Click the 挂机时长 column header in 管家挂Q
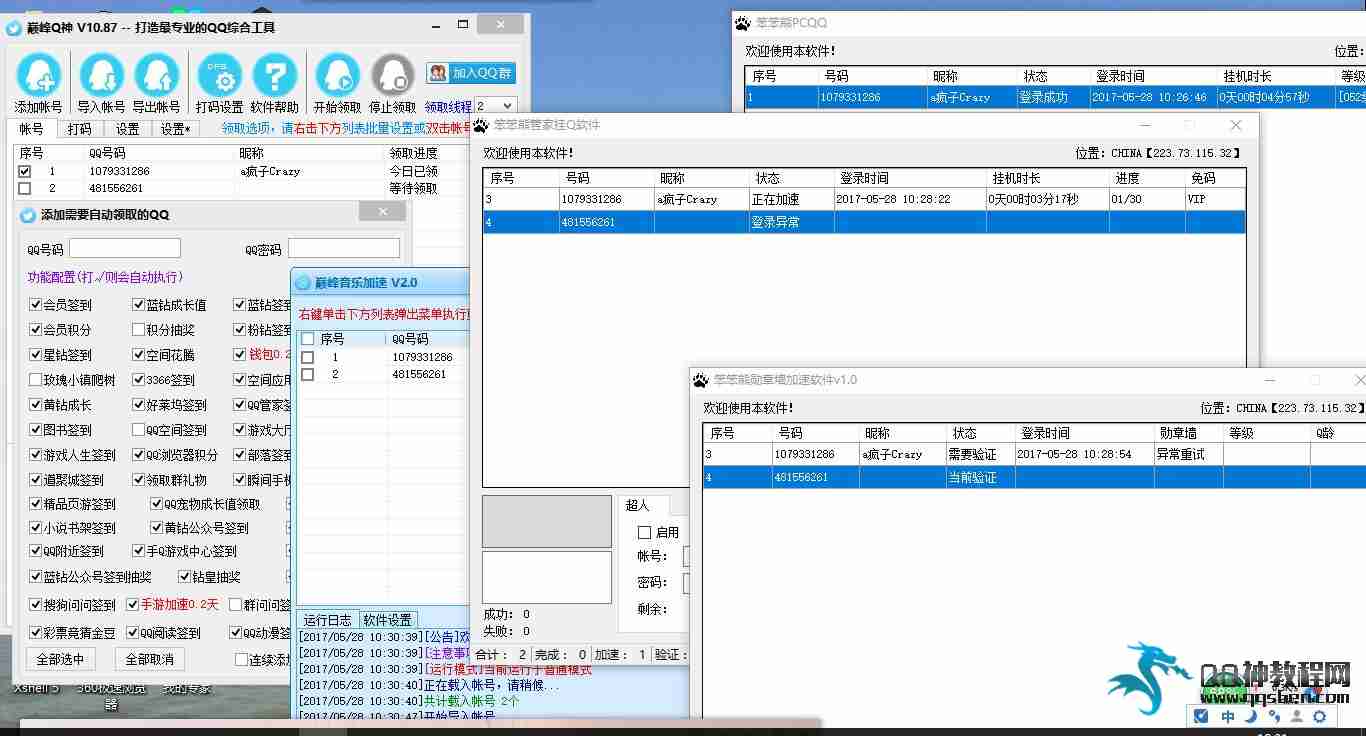 click(x=1048, y=178)
